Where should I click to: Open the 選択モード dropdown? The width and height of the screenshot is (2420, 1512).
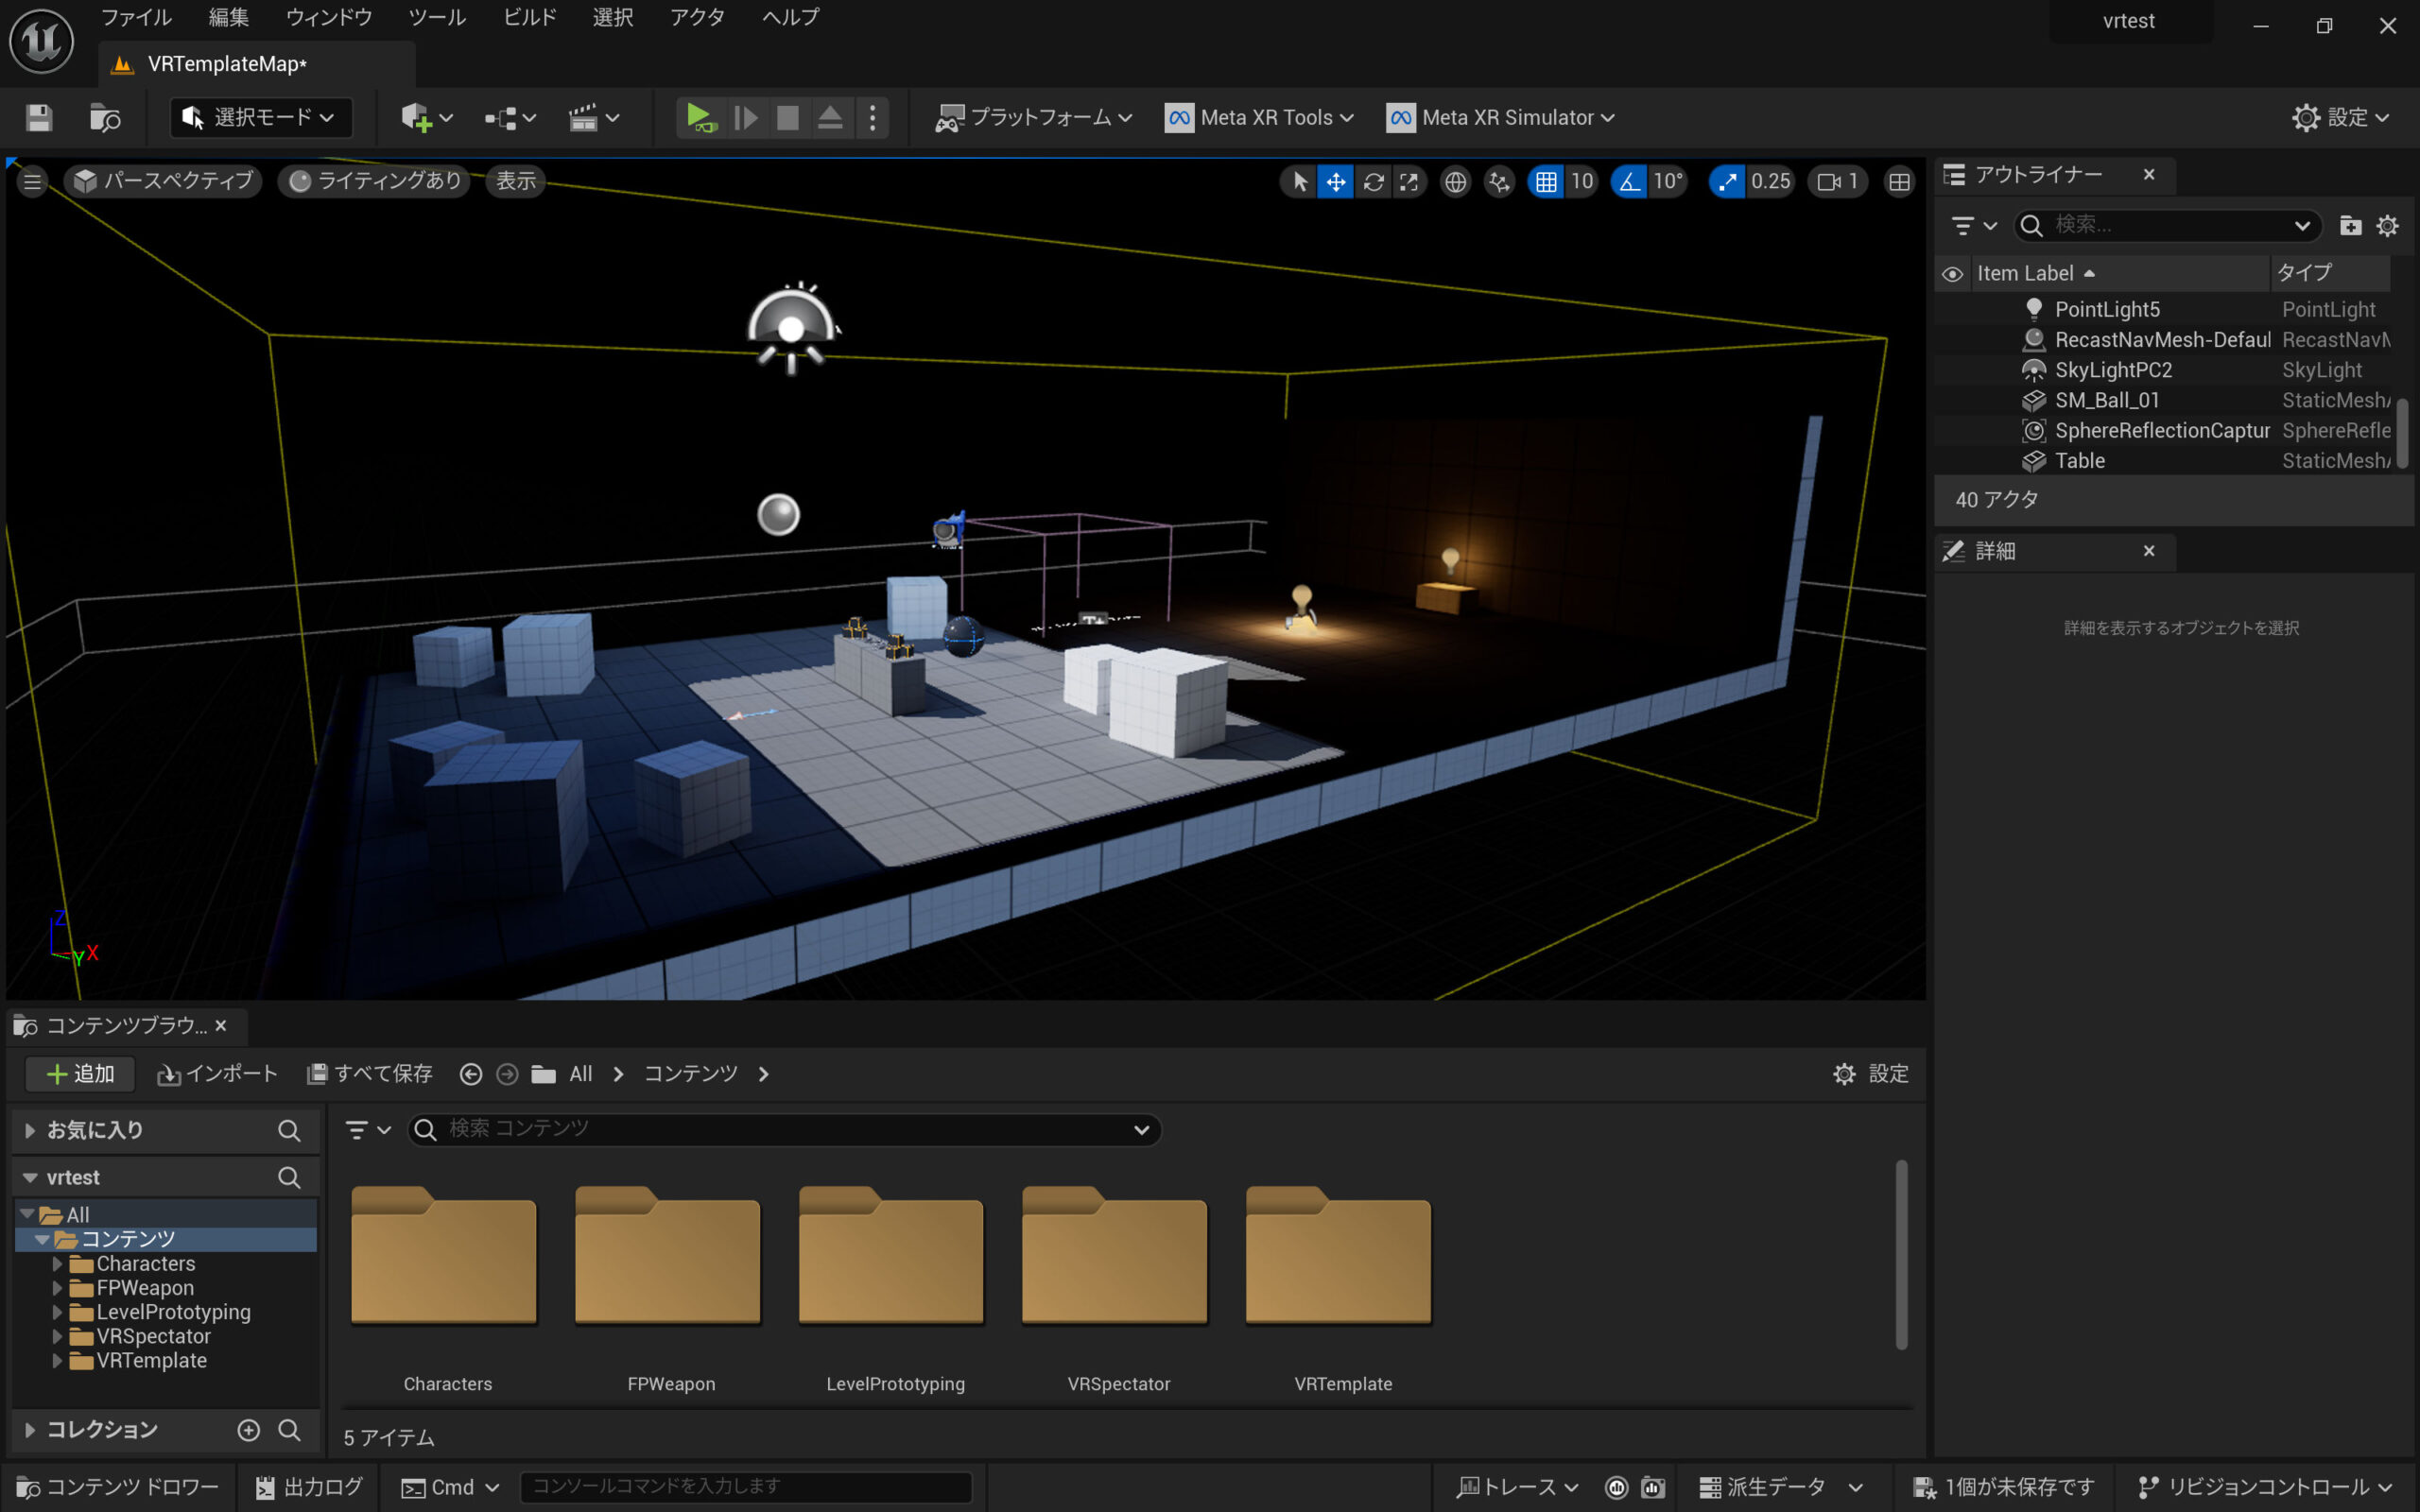point(261,118)
